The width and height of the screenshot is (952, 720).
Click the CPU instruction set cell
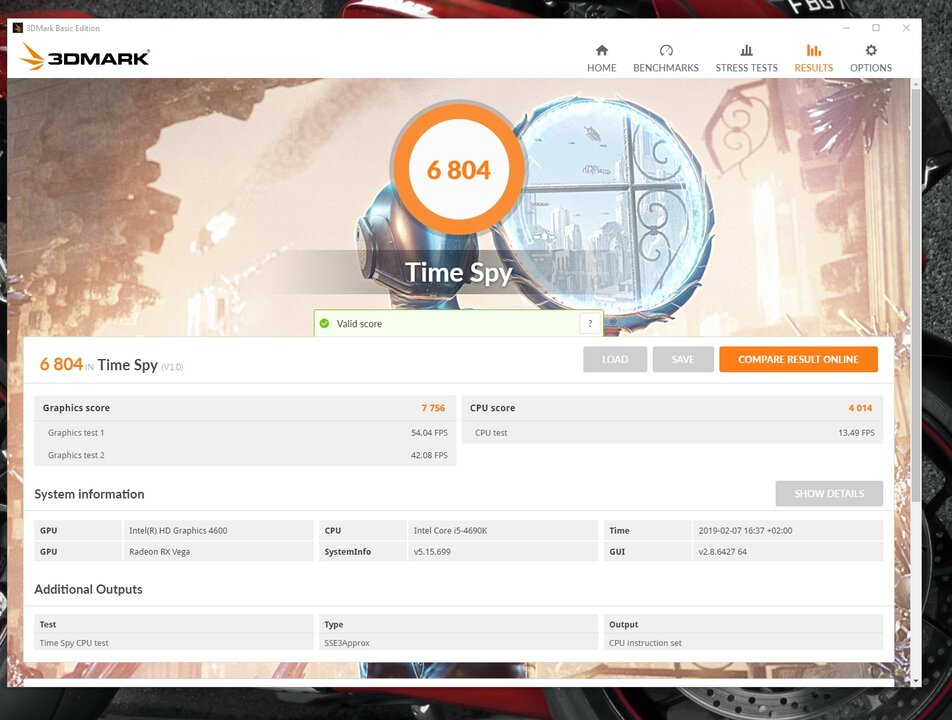click(743, 643)
